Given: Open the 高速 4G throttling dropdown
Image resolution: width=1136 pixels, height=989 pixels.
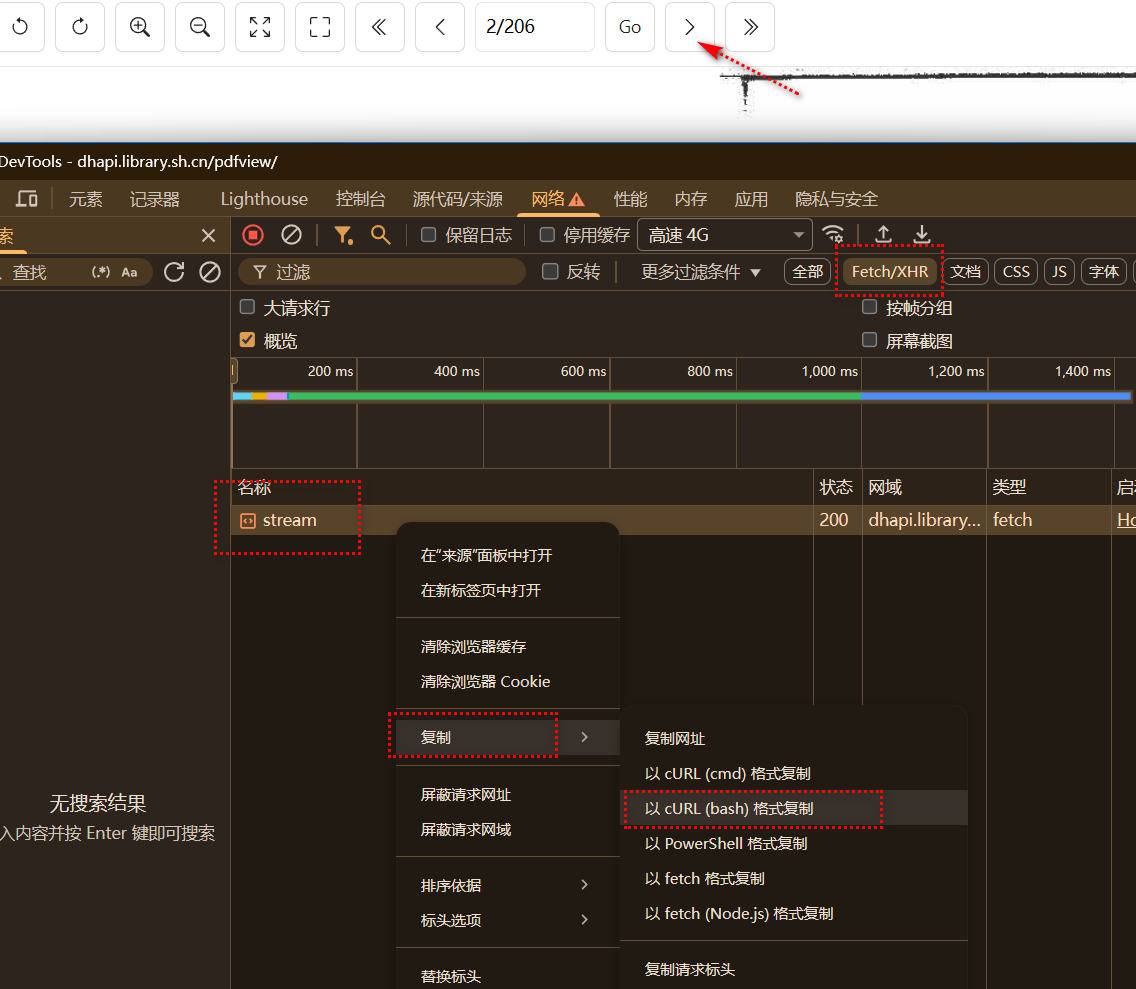Looking at the screenshot, I should click(x=725, y=235).
